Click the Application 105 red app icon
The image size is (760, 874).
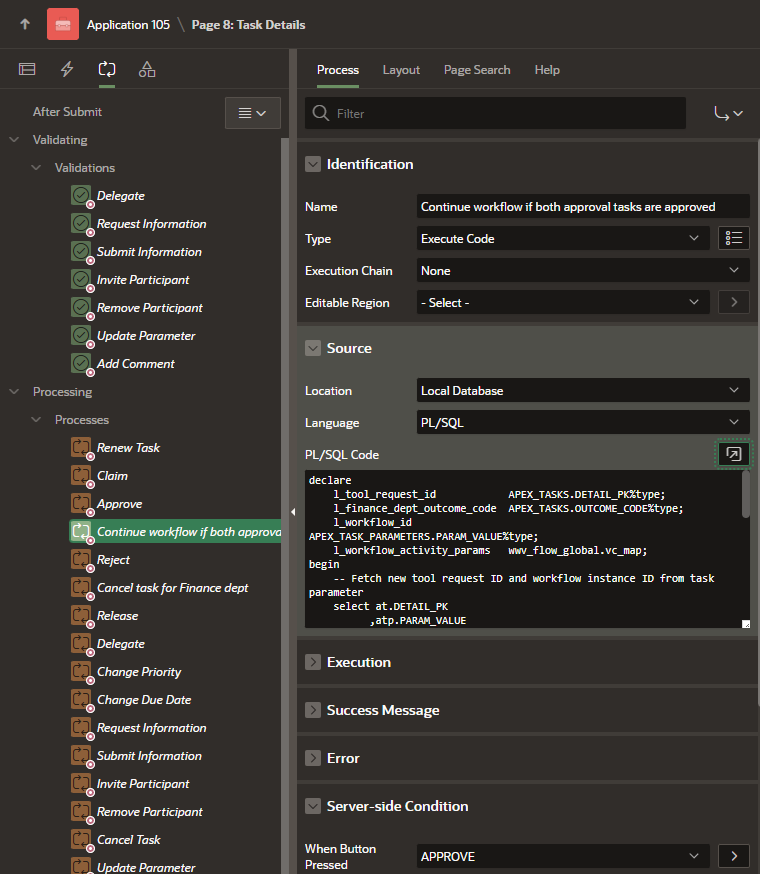63,24
